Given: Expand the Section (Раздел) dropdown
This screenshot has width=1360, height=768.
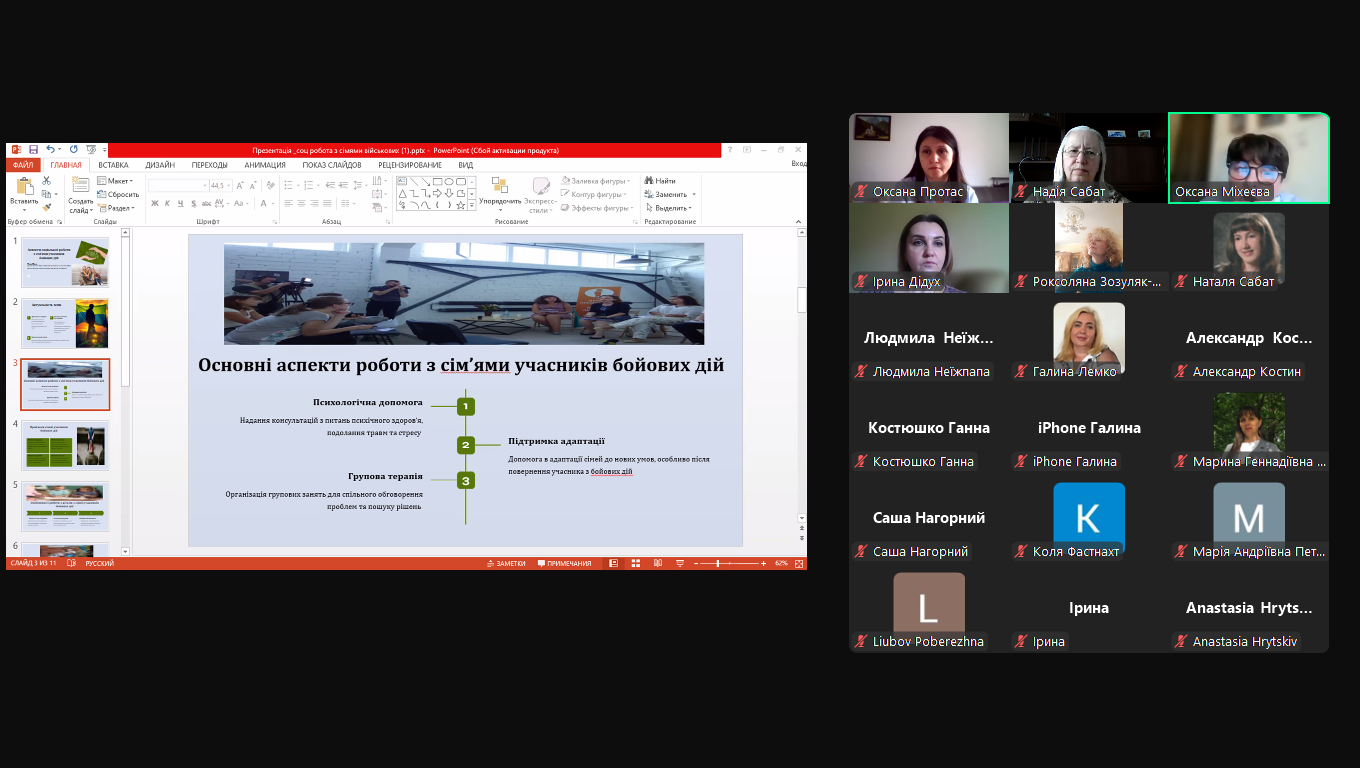Looking at the screenshot, I should [x=119, y=208].
